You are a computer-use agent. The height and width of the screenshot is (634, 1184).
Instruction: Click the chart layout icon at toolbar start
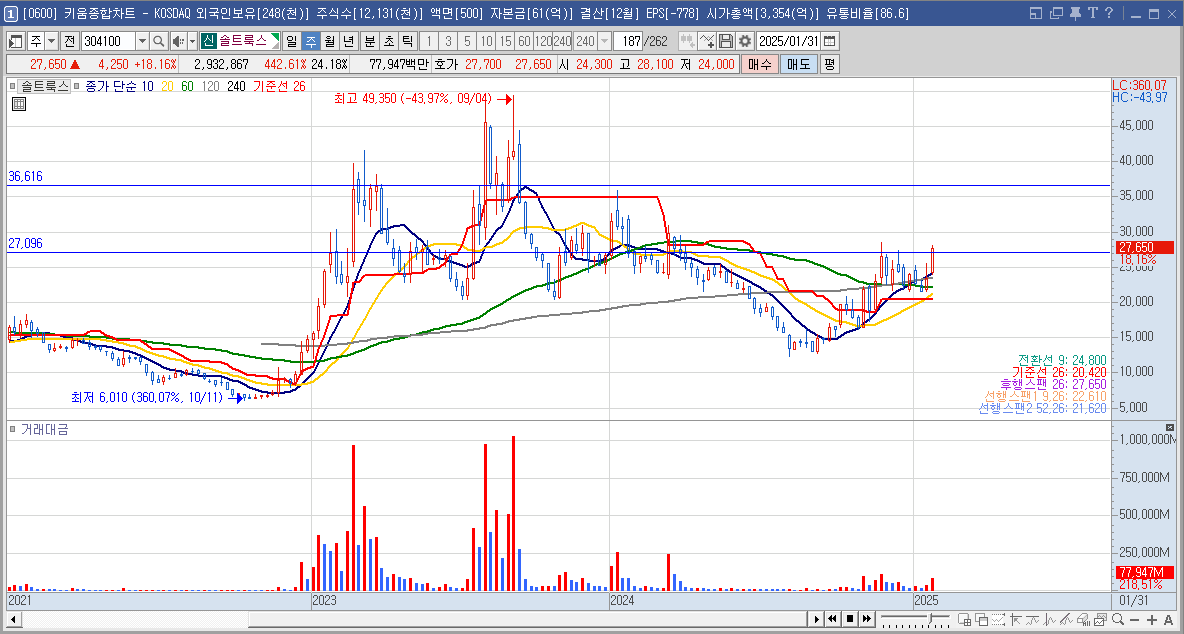[15, 41]
